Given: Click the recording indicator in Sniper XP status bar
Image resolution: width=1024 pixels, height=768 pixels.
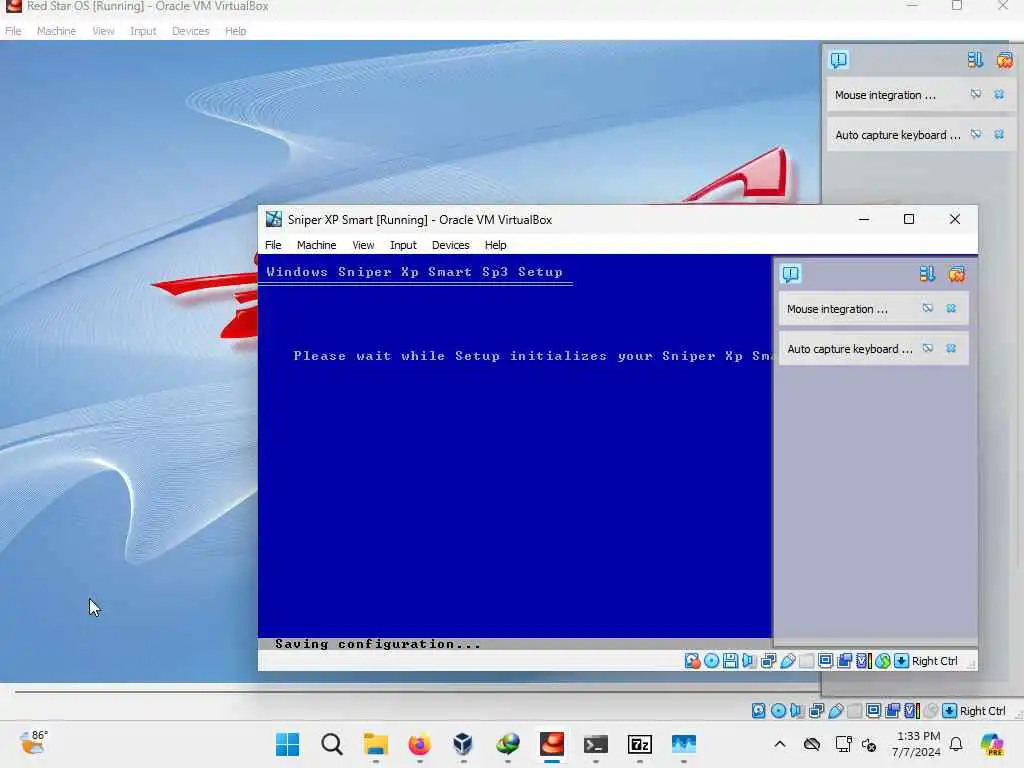Looking at the screenshot, I should pyautogui.click(x=844, y=661).
